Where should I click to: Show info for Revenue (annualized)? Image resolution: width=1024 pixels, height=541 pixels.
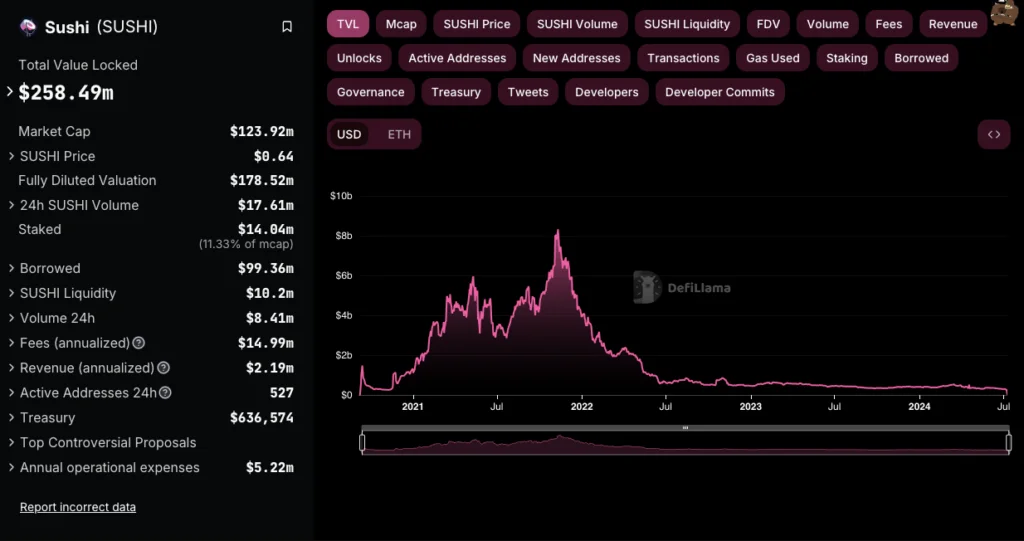(163, 368)
